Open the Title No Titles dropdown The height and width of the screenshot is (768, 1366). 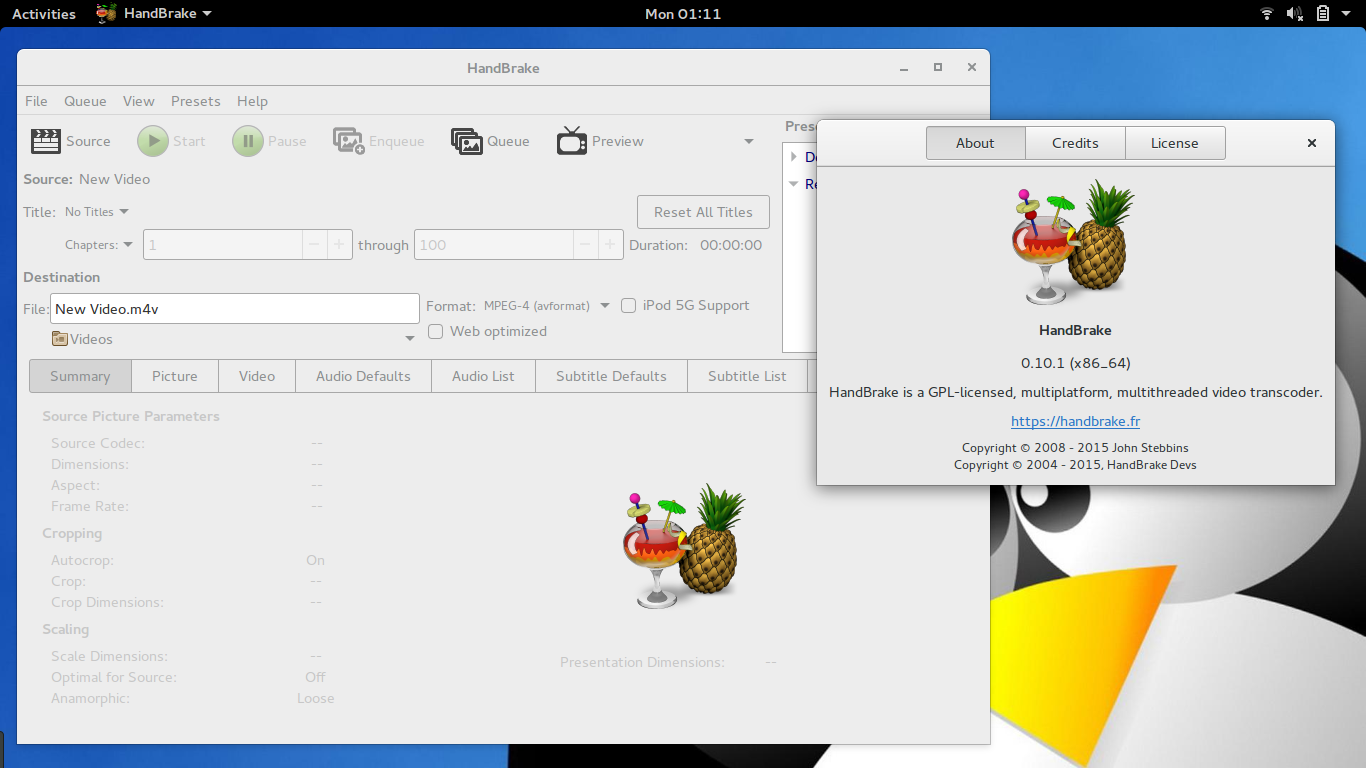pos(97,212)
